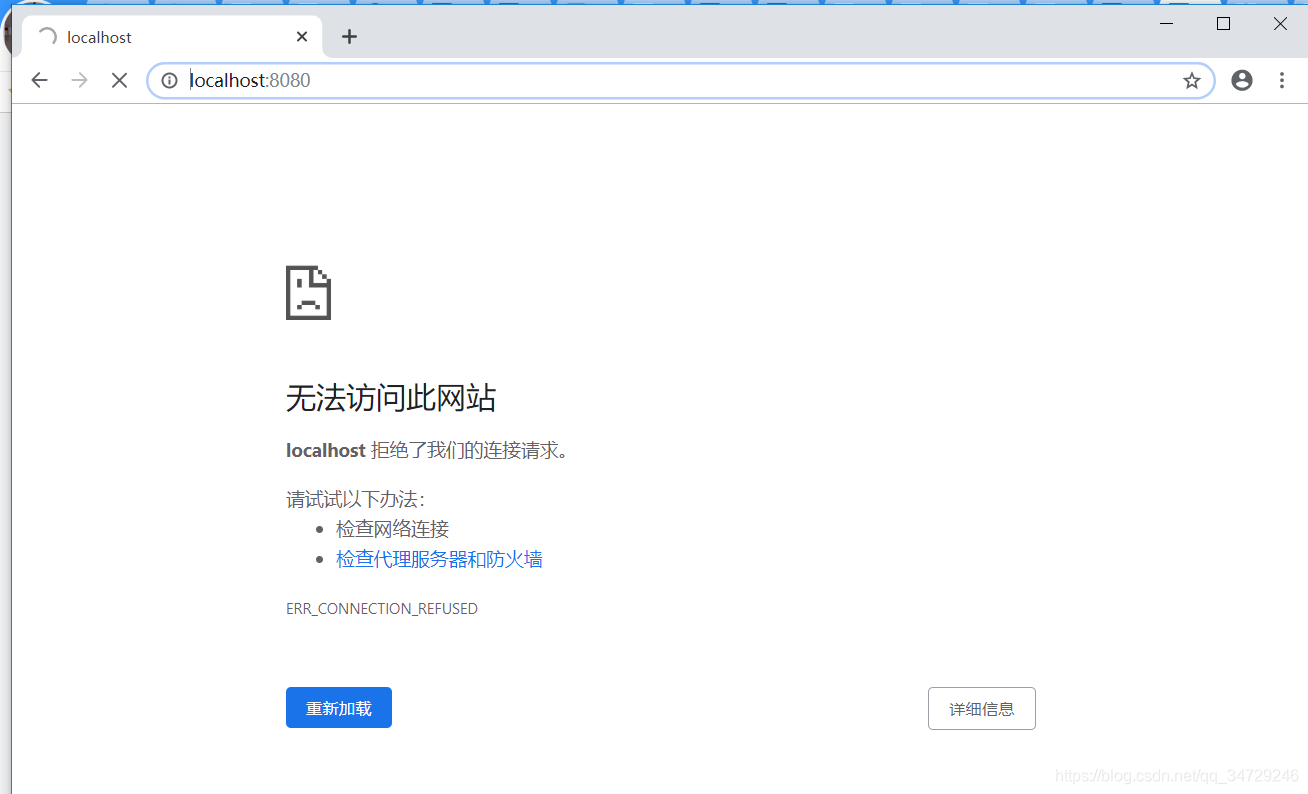The image size is (1308, 794).
Task: Click the window maximize button
Action: 1222,23
